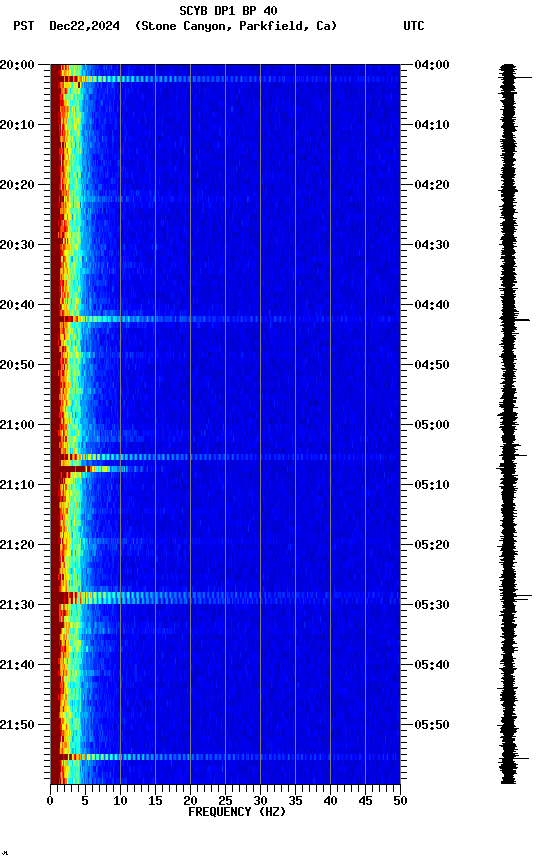Click the "PST" timezone label
552x864 pixels.
coord(24,26)
